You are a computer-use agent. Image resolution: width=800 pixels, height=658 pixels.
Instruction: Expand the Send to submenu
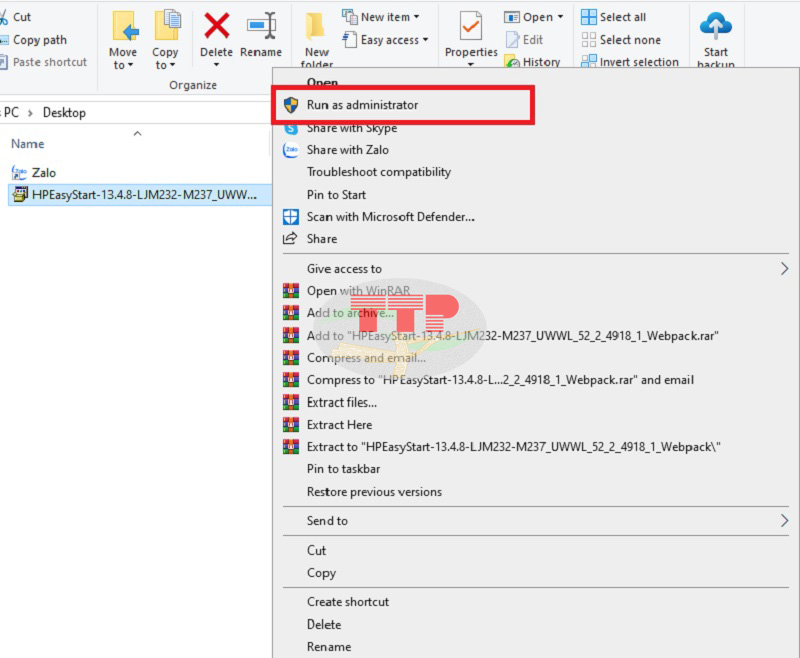click(x=784, y=521)
